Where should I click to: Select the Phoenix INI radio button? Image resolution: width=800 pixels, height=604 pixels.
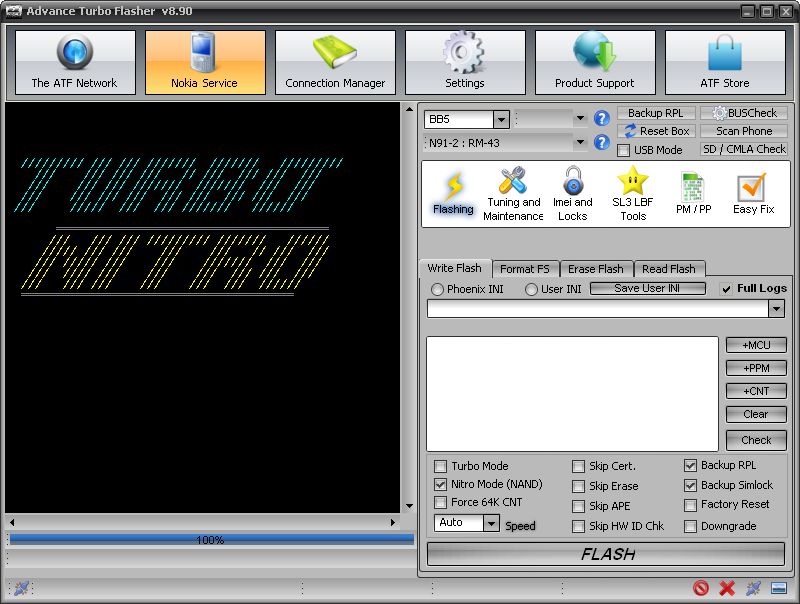pyautogui.click(x=437, y=289)
